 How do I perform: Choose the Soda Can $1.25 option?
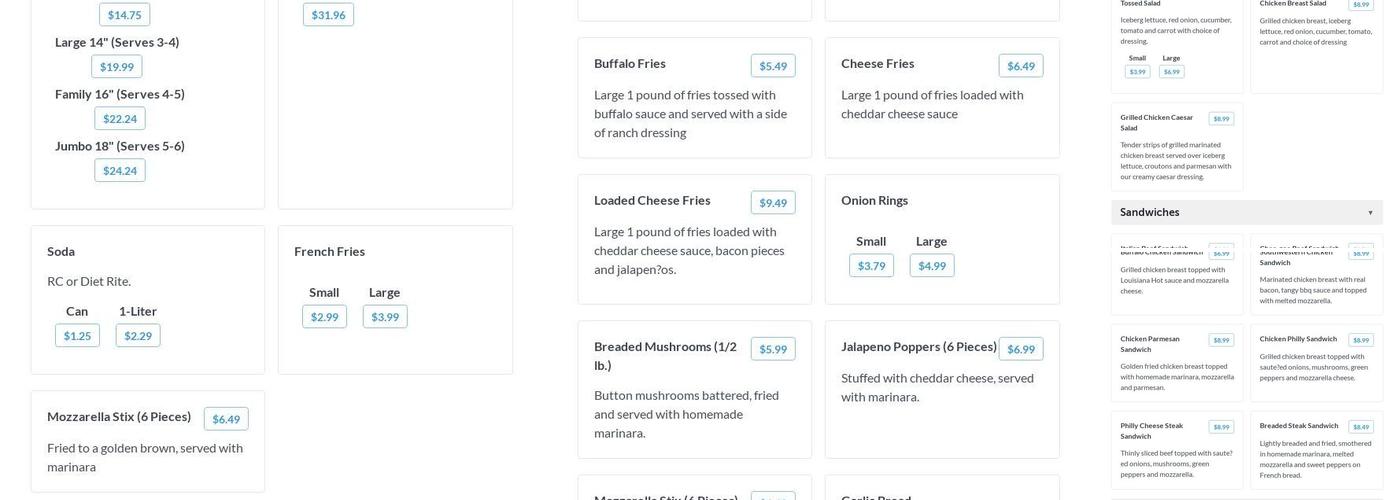pyautogui.click(x=77, y=336)
